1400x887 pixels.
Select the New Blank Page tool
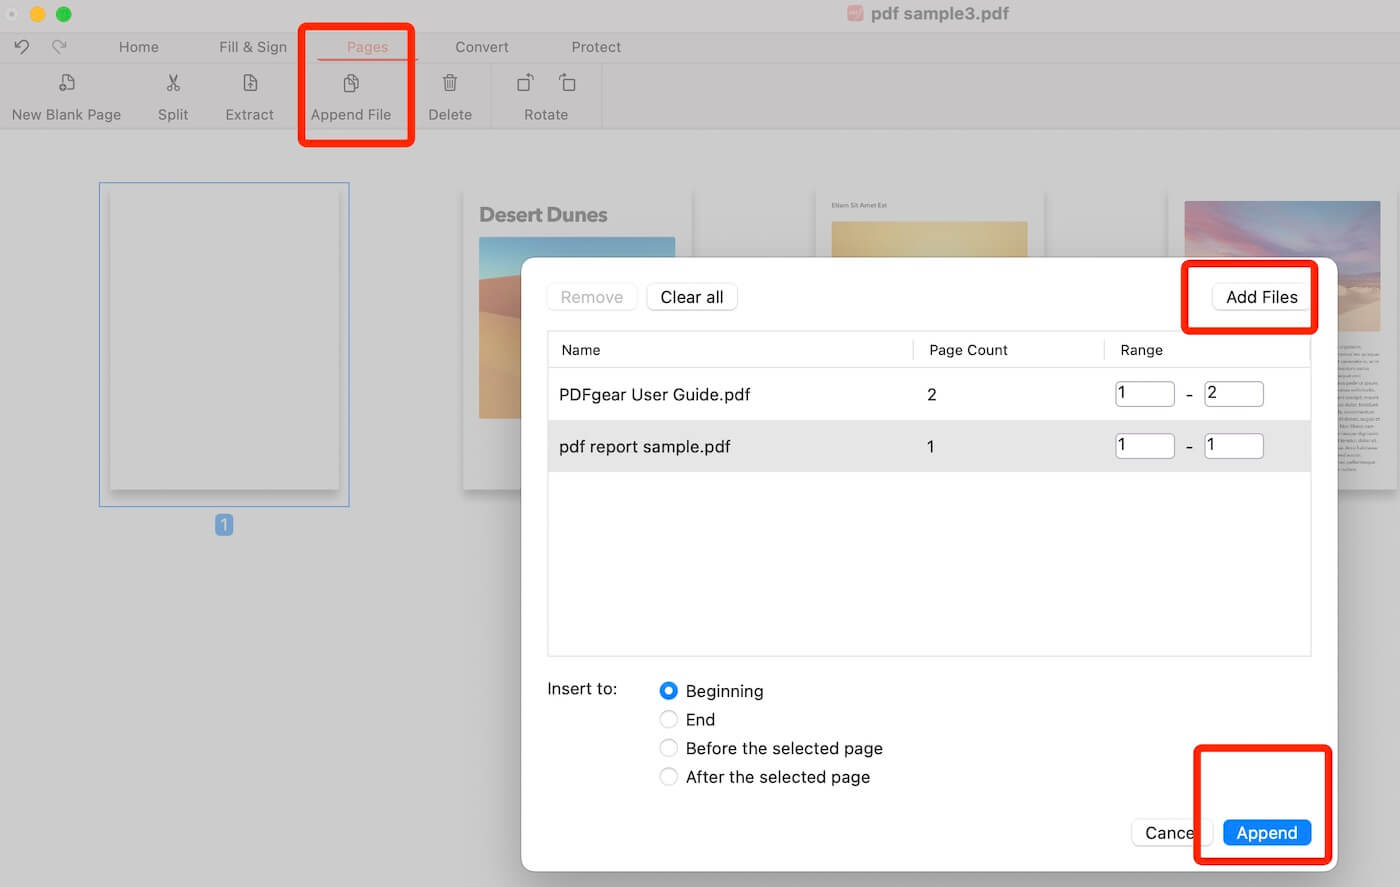65,95
